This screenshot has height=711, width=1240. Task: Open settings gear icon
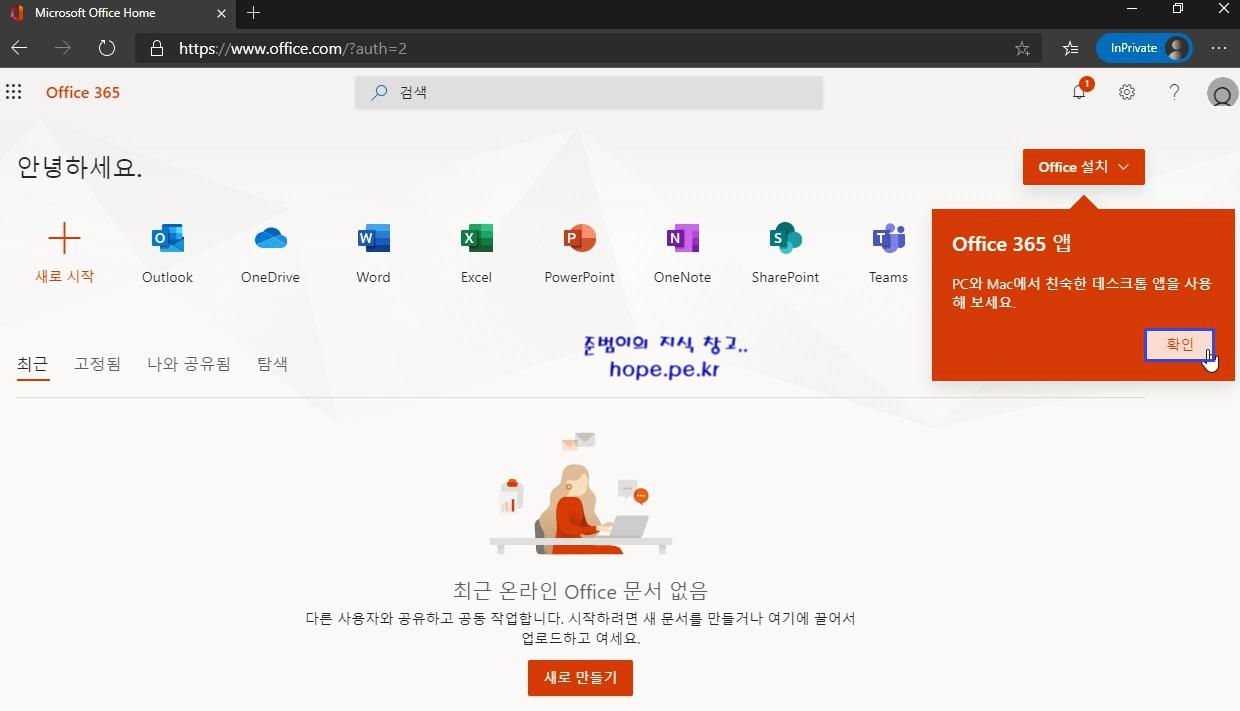click(1127, 92)
